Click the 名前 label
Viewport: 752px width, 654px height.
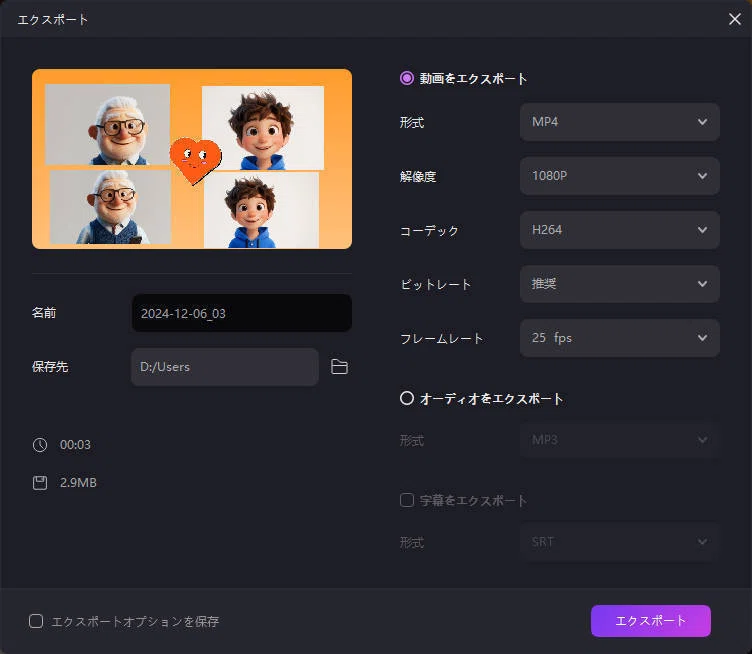click(44, 313)
